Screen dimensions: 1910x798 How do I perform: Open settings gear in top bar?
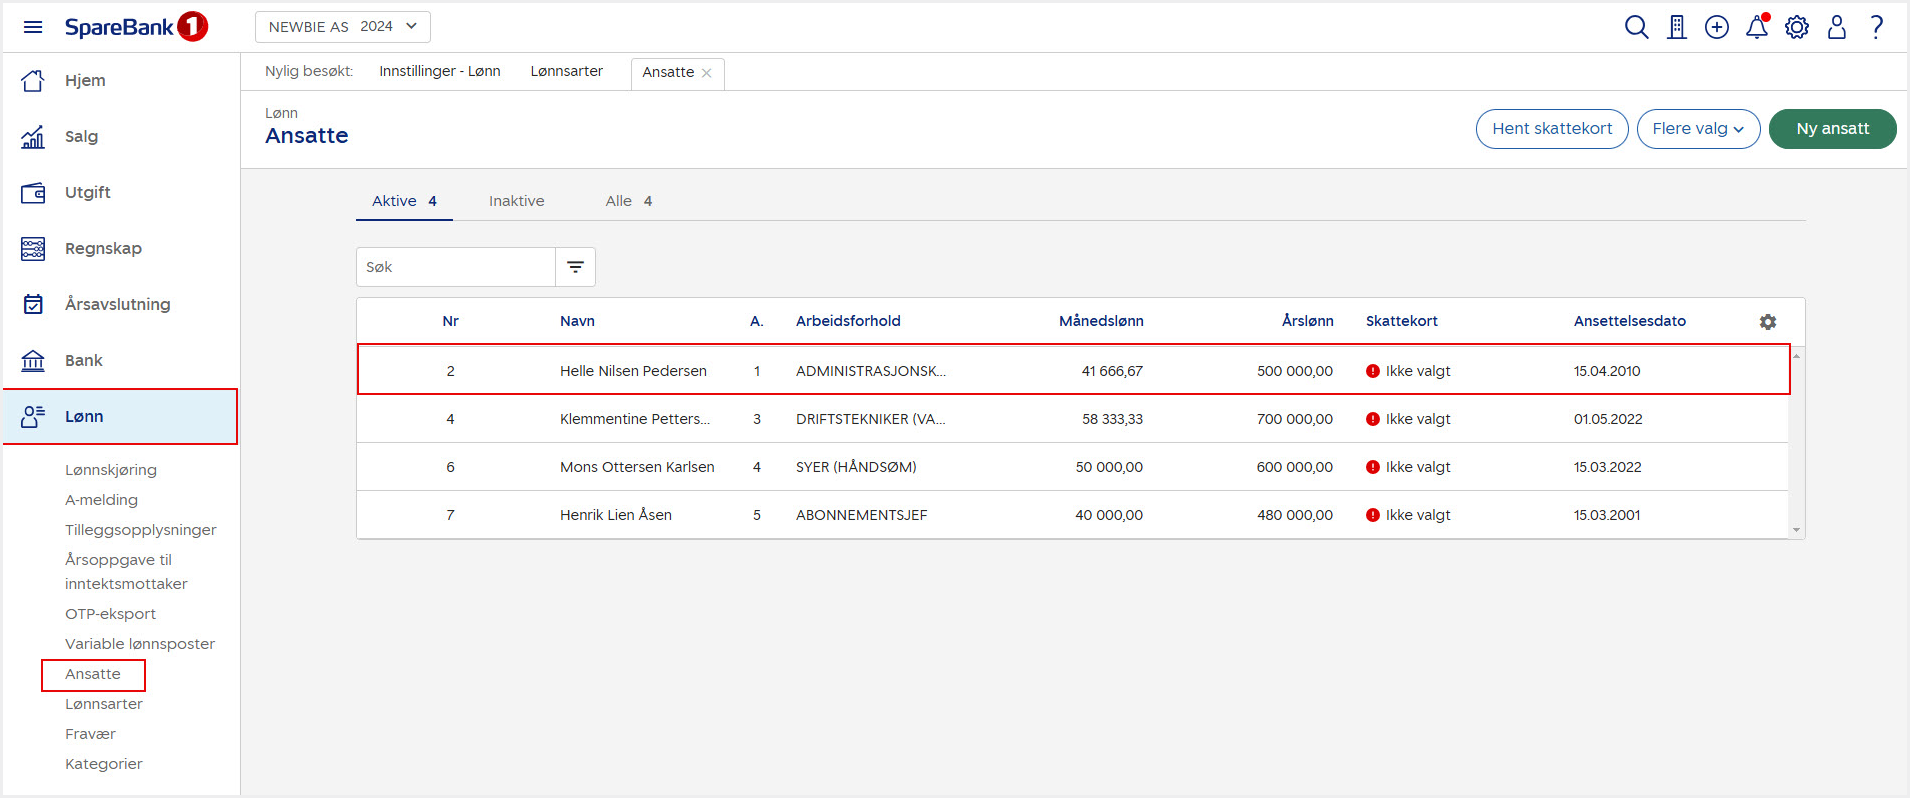tap(1797, 27)
